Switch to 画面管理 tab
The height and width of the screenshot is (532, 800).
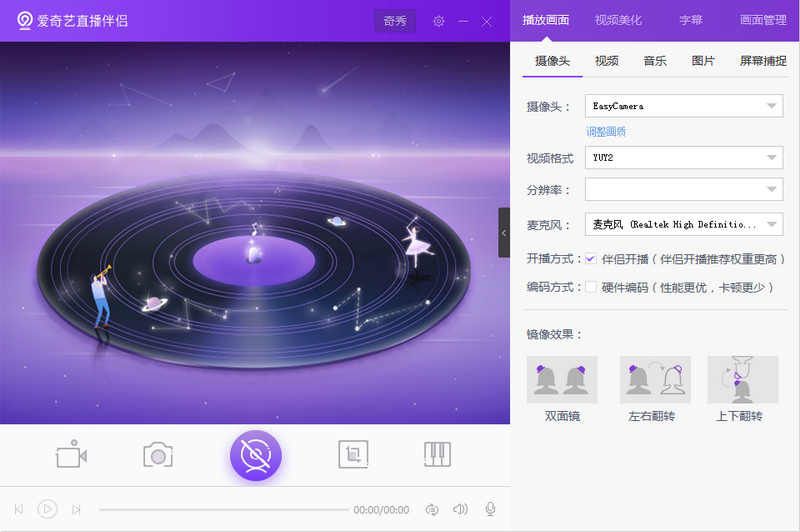(x=763, y=20)
